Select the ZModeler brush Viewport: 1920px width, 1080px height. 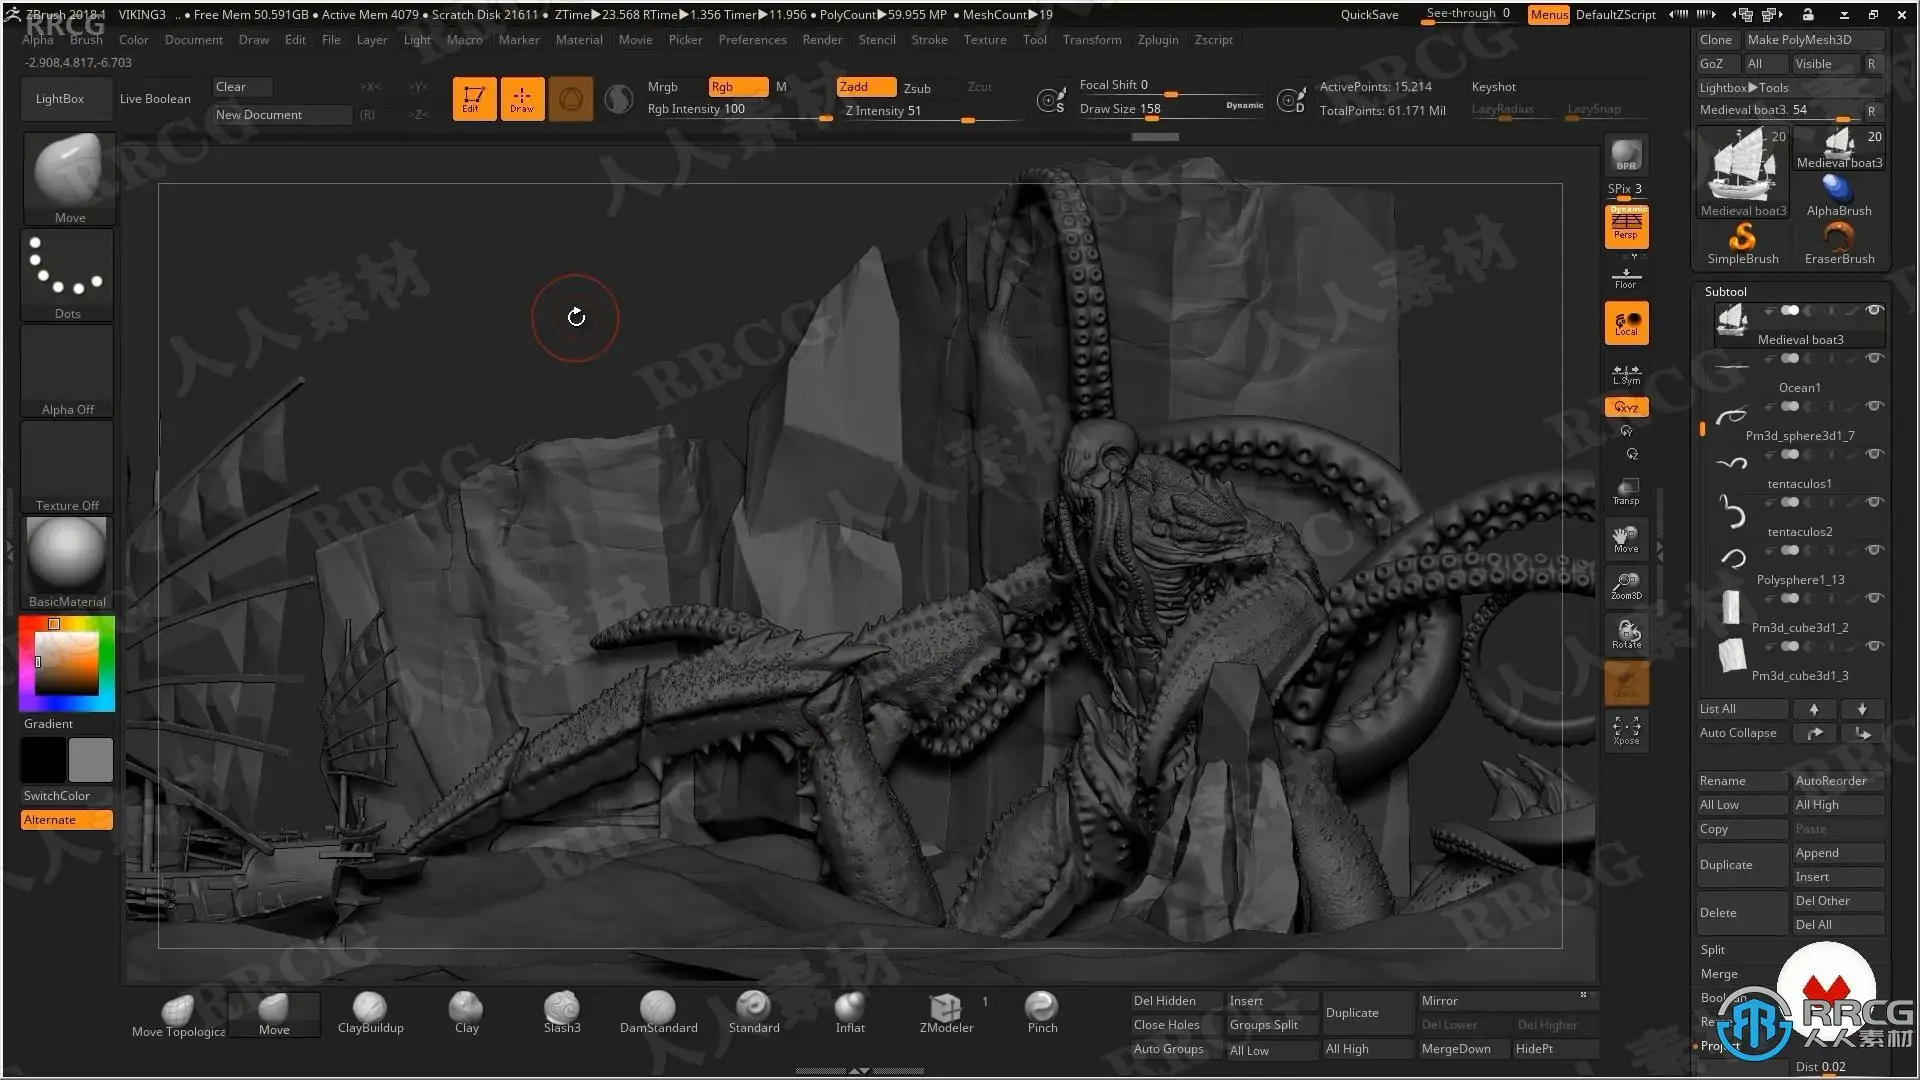click(946, 1014)
